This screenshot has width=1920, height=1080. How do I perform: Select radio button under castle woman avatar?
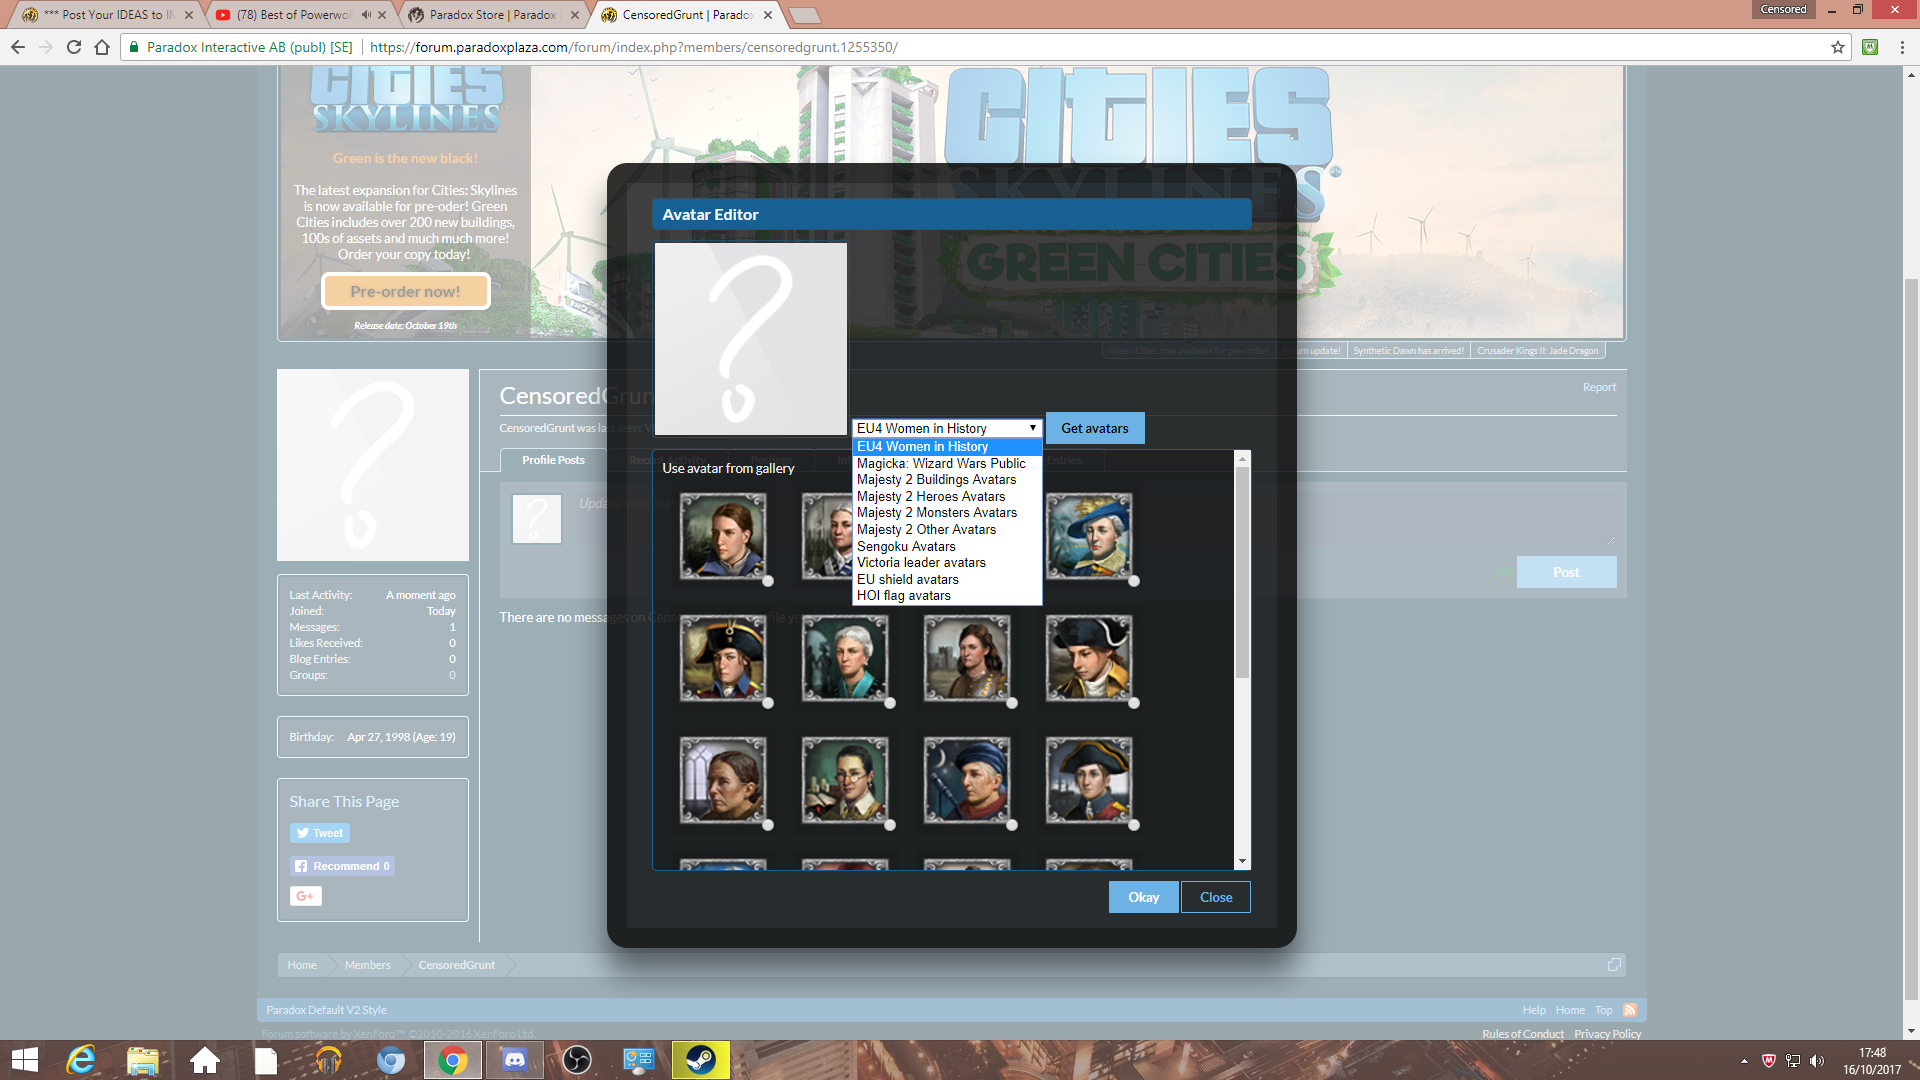point(1012,703)
